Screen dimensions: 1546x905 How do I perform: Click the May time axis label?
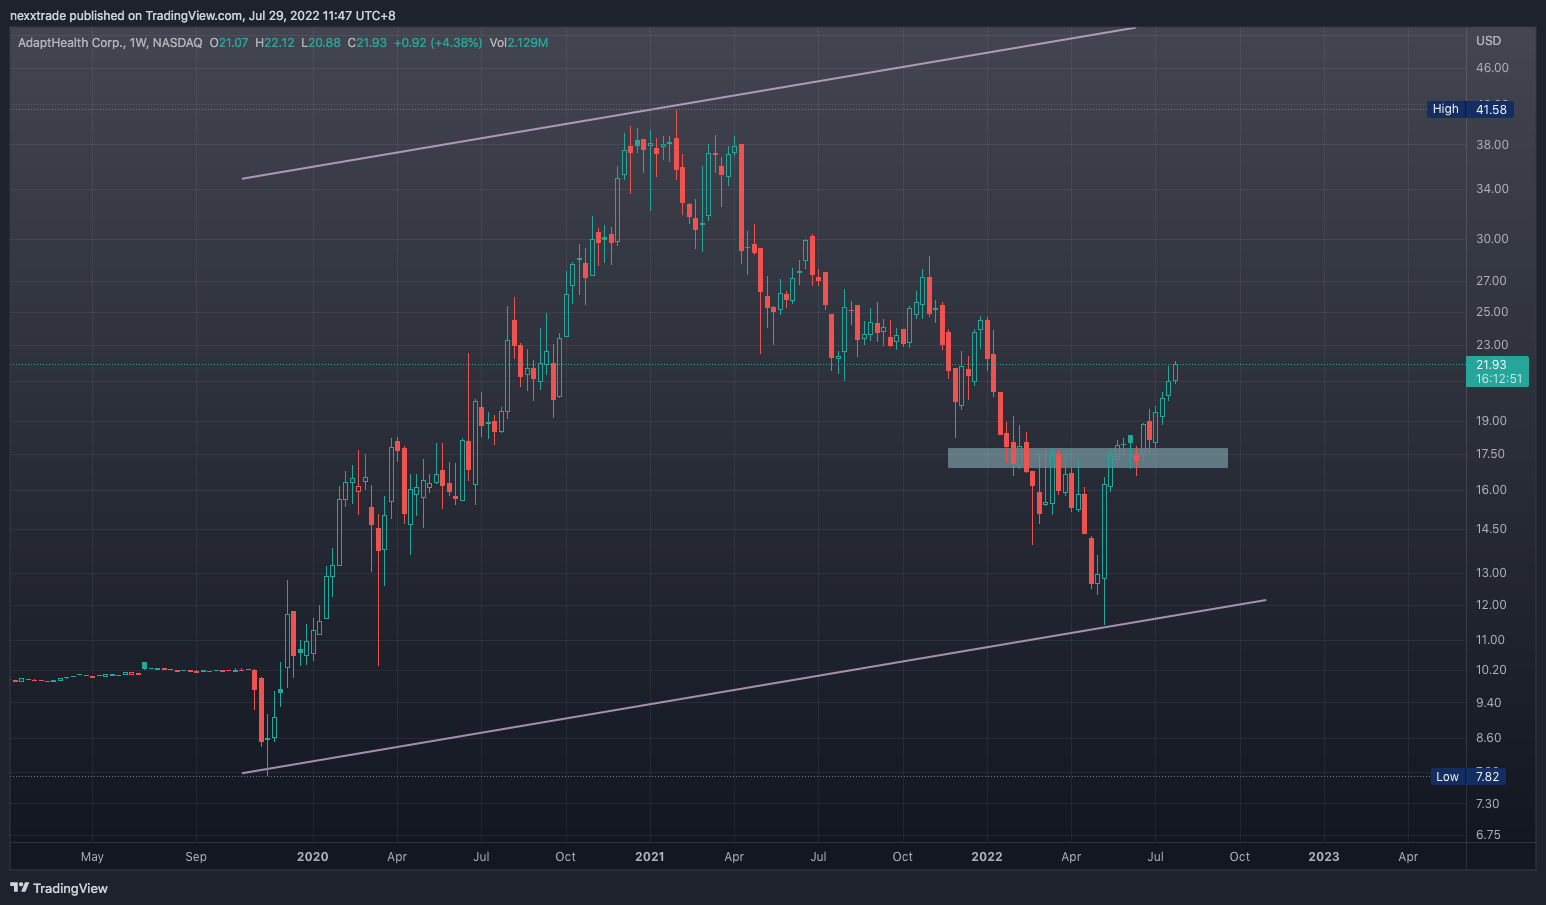[x=92, y=857]
